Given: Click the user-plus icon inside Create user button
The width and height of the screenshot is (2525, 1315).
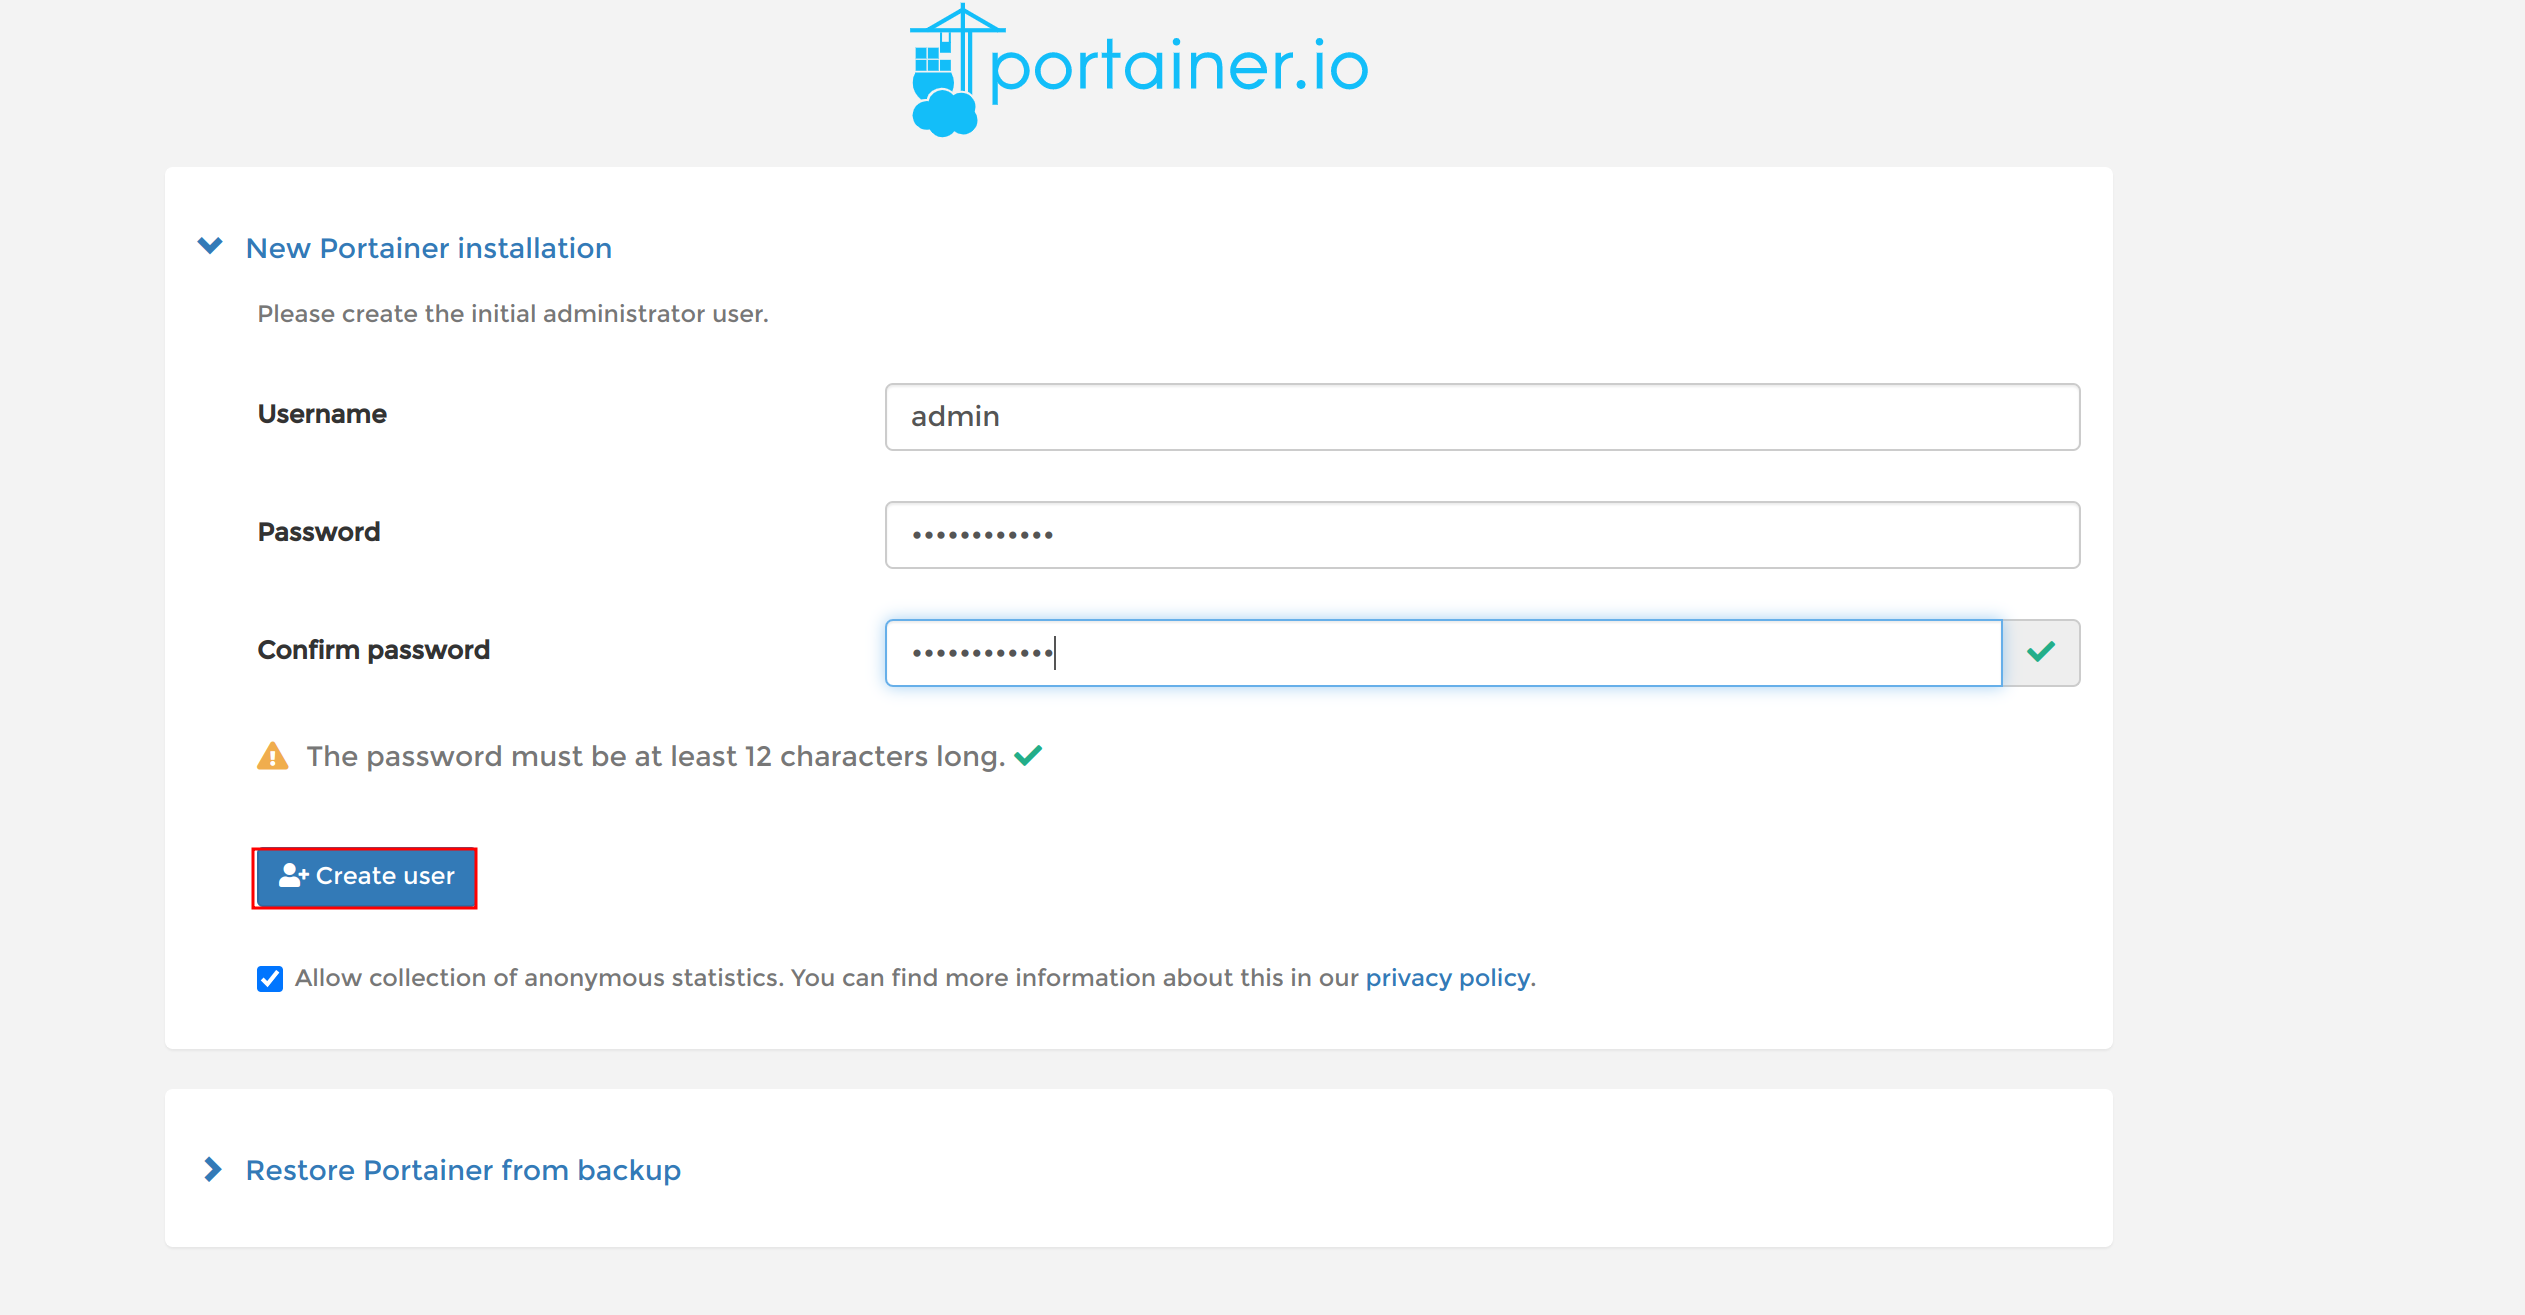Looking at the screenshot, I should [291, 875].
